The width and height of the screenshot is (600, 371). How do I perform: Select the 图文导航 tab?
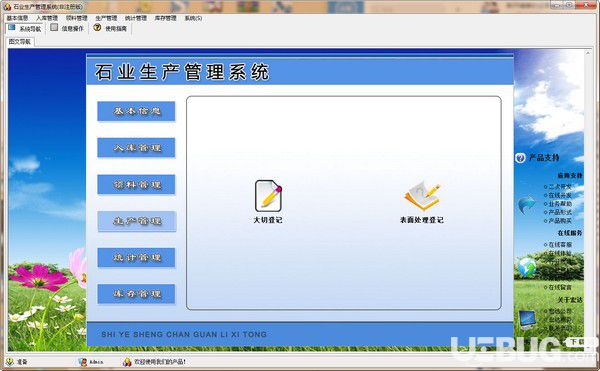pos(20,41)
